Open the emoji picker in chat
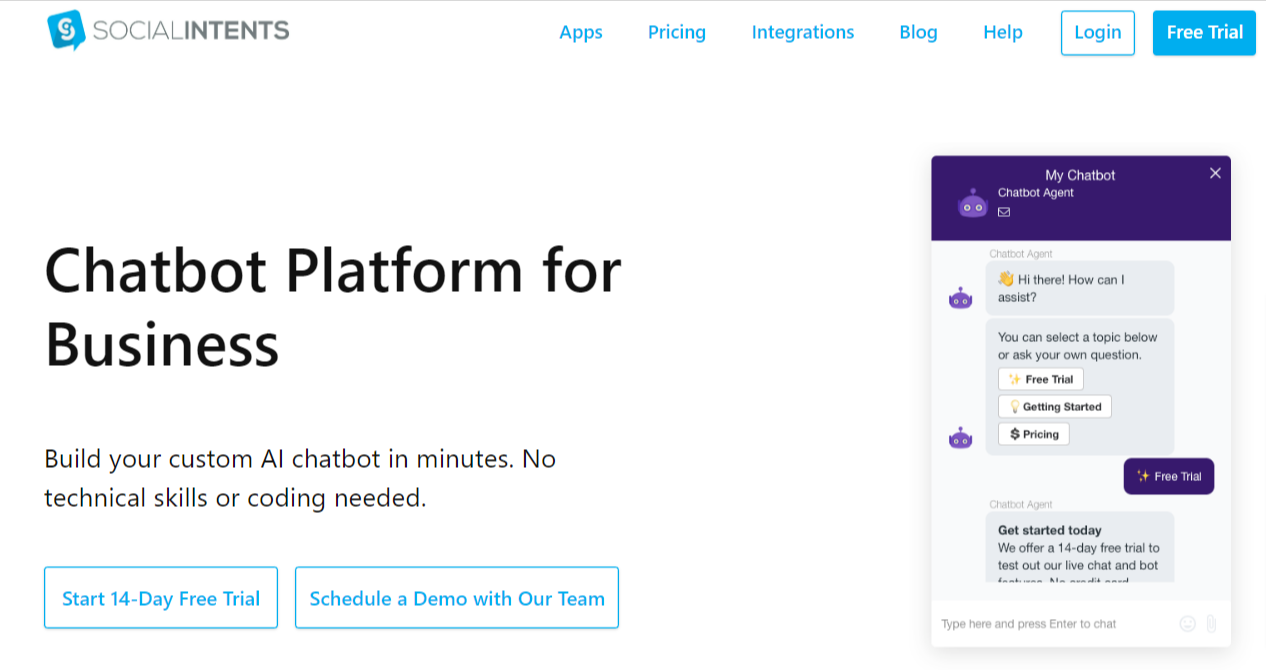 (x=1187, y=624)
